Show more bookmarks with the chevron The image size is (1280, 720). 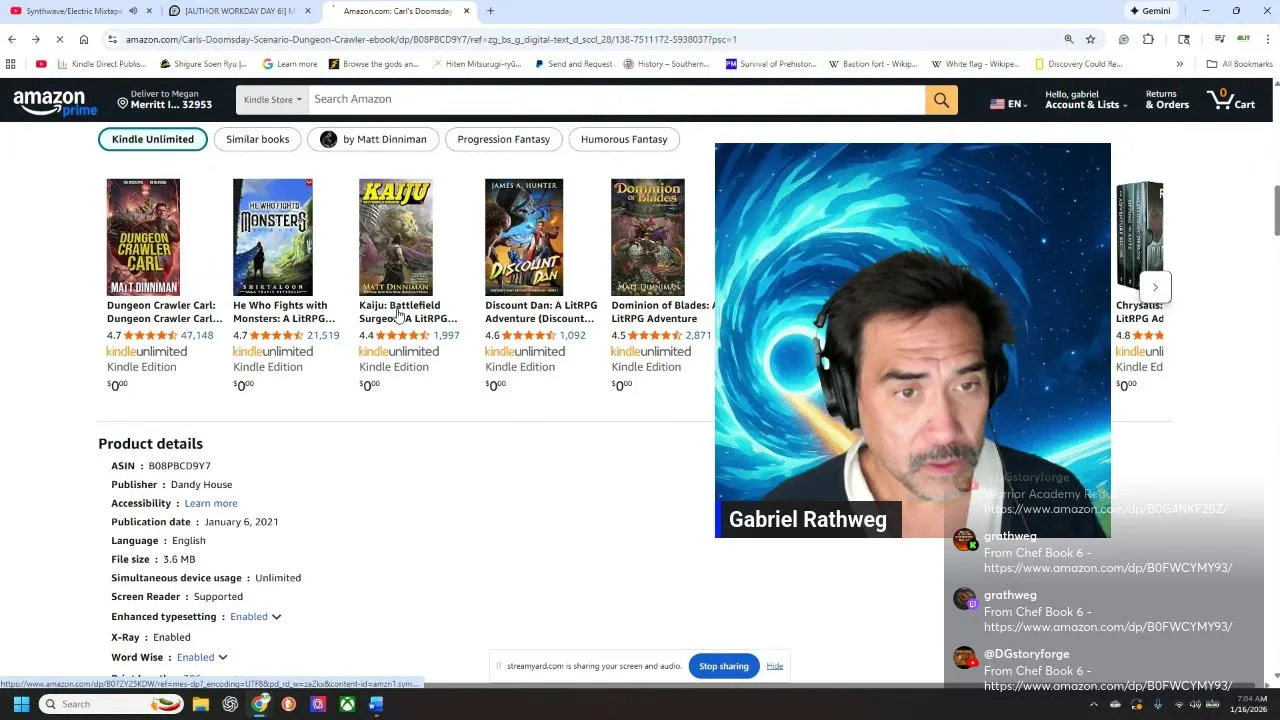(1179, 64)
